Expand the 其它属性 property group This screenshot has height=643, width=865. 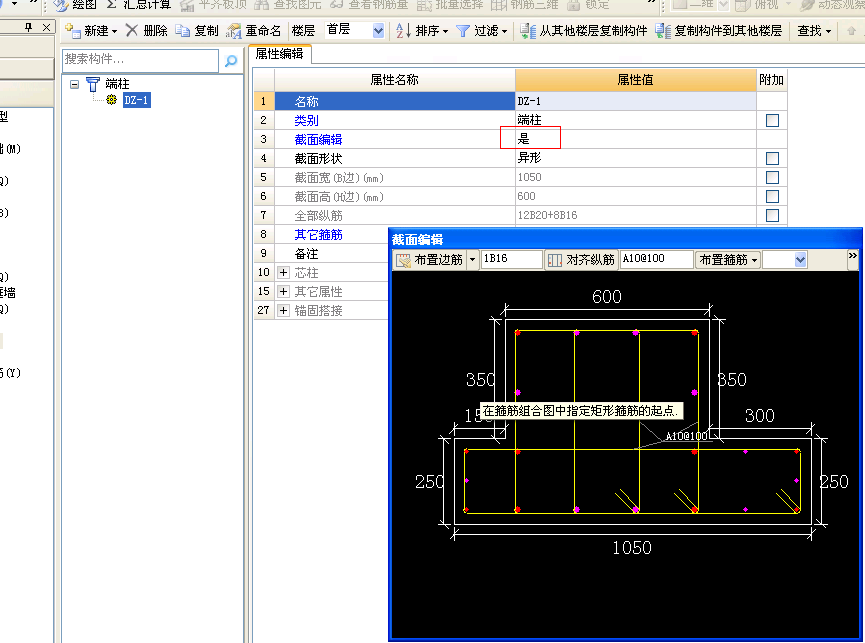[x=283, y=291]
